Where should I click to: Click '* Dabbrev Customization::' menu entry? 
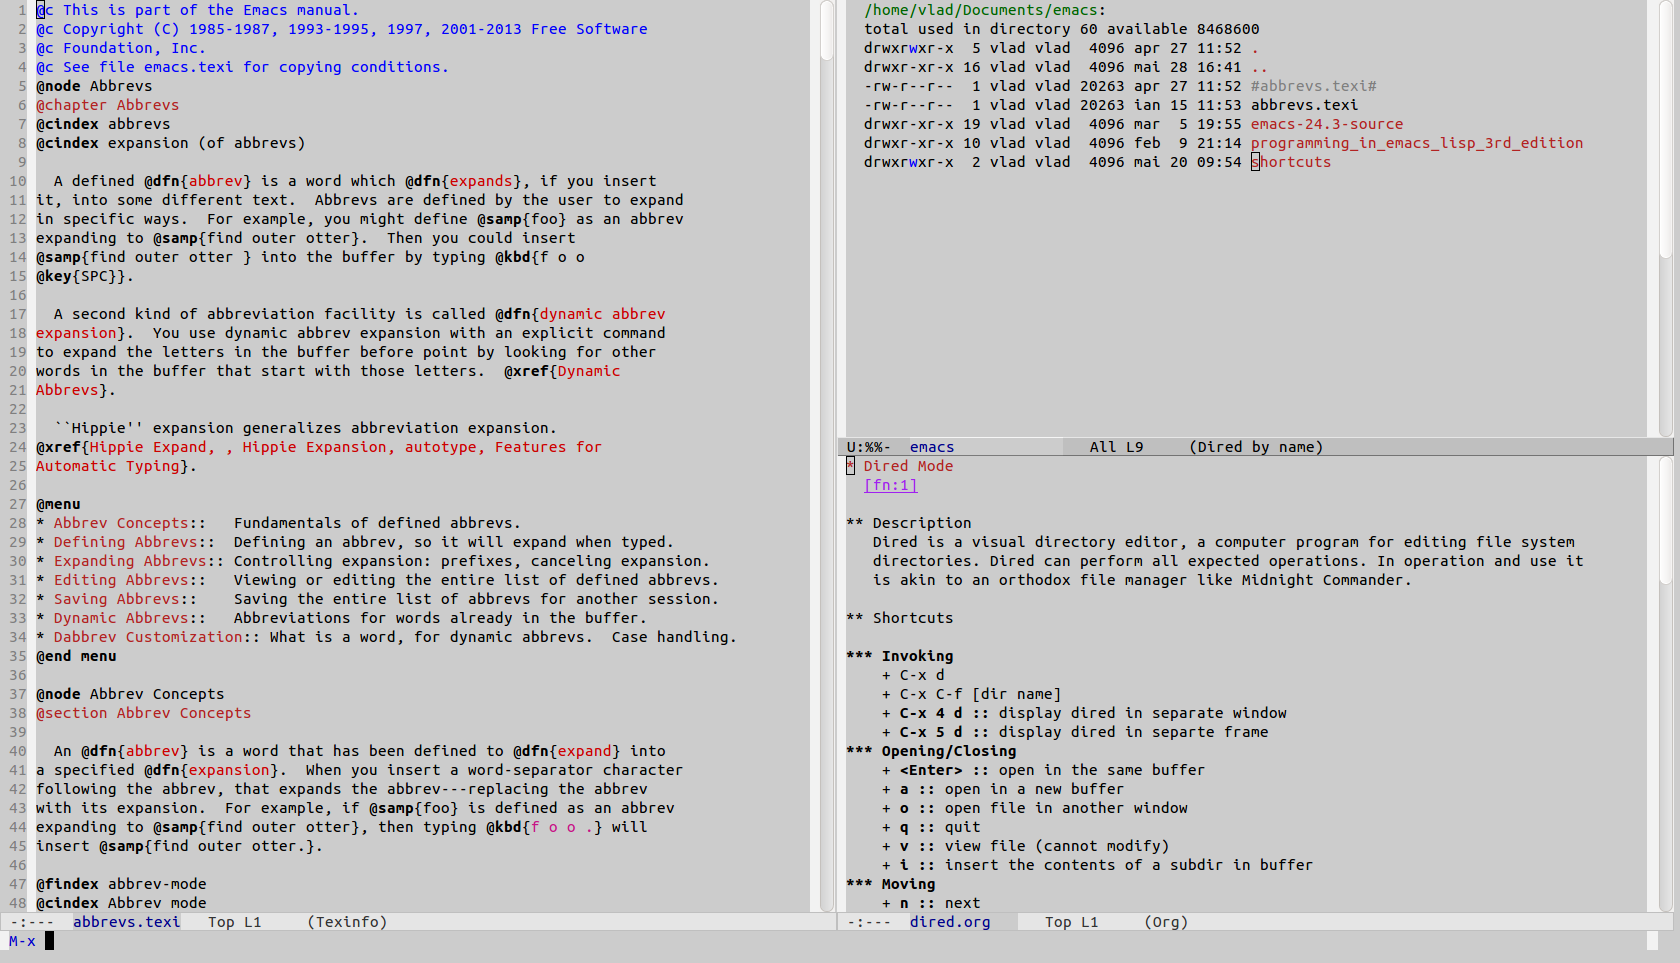[148, 637]
